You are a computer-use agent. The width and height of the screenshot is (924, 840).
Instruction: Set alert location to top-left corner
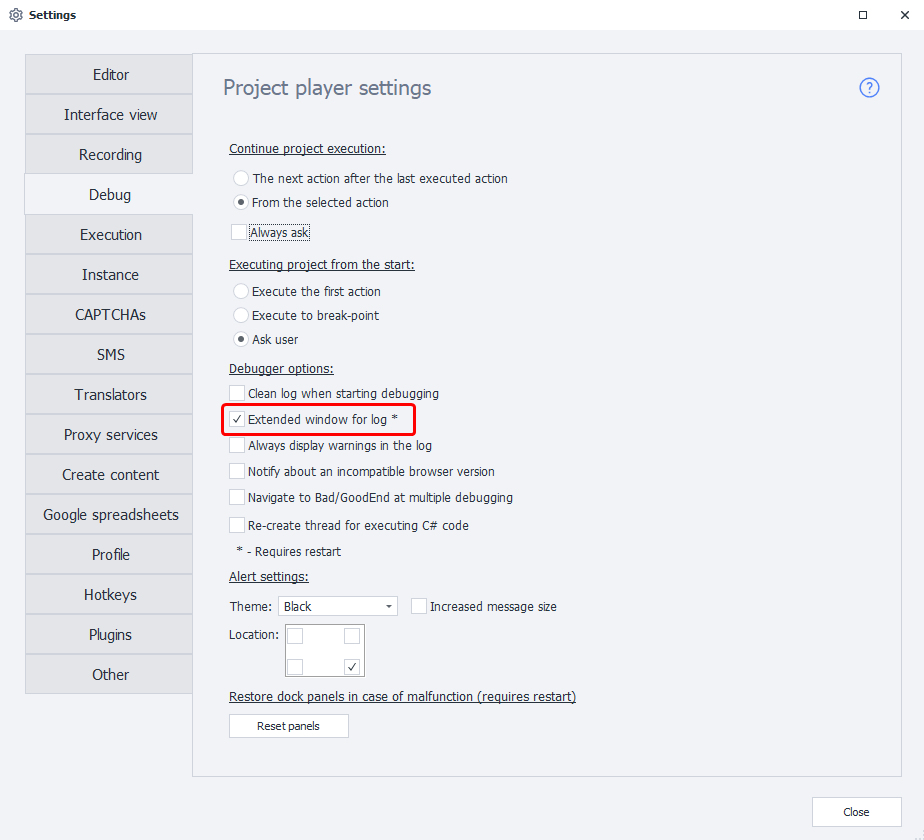(x=296, y=636)
